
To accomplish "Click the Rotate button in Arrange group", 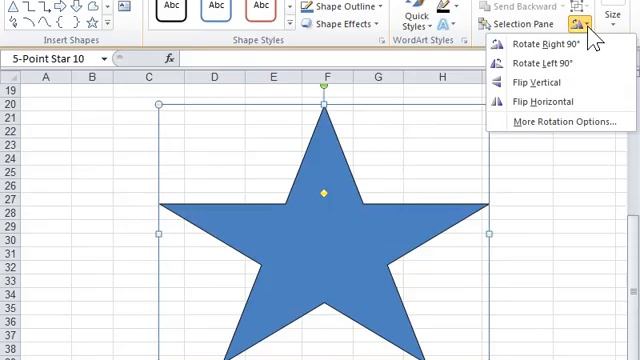I will (580, 24).
